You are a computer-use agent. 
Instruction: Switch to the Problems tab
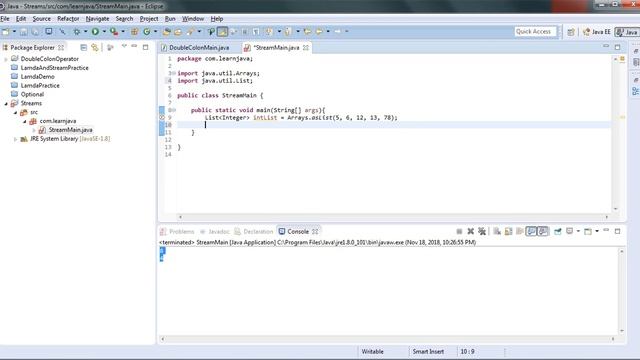click(178, 232)
